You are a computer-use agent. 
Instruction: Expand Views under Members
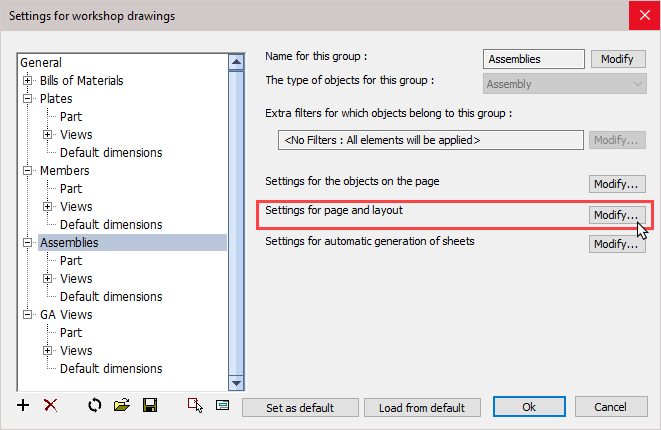click(47, 207)
